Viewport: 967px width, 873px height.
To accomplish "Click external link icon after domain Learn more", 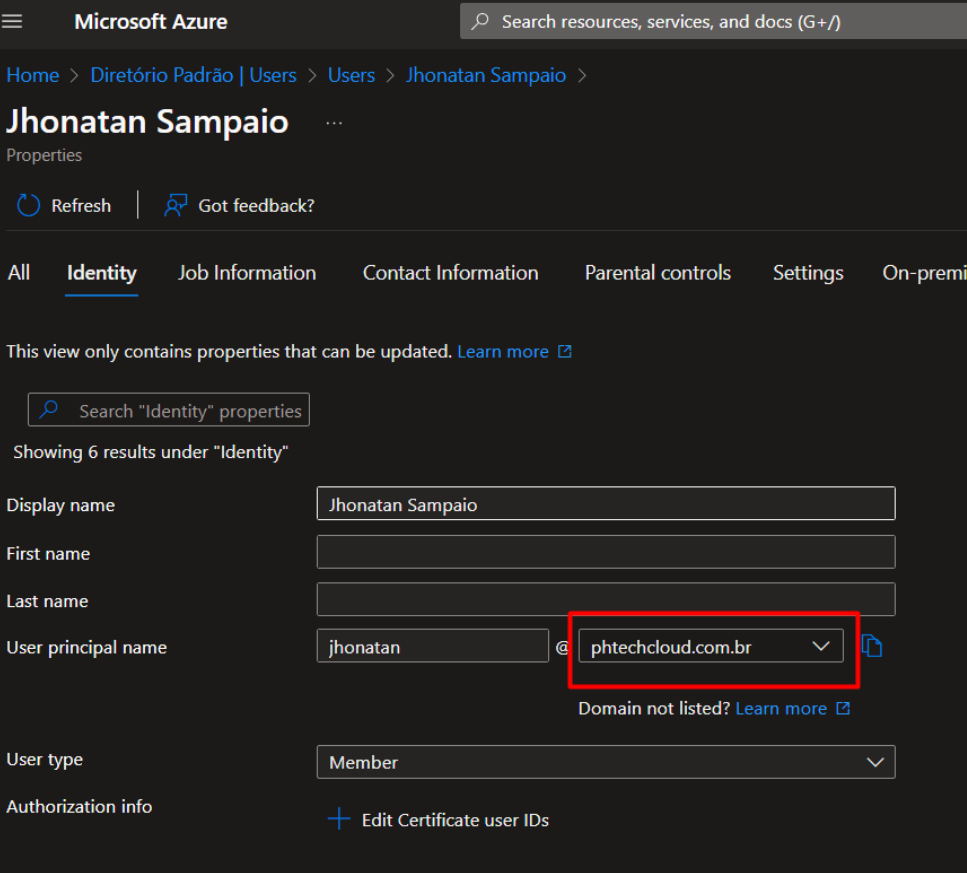I will (x=843, y=708).
